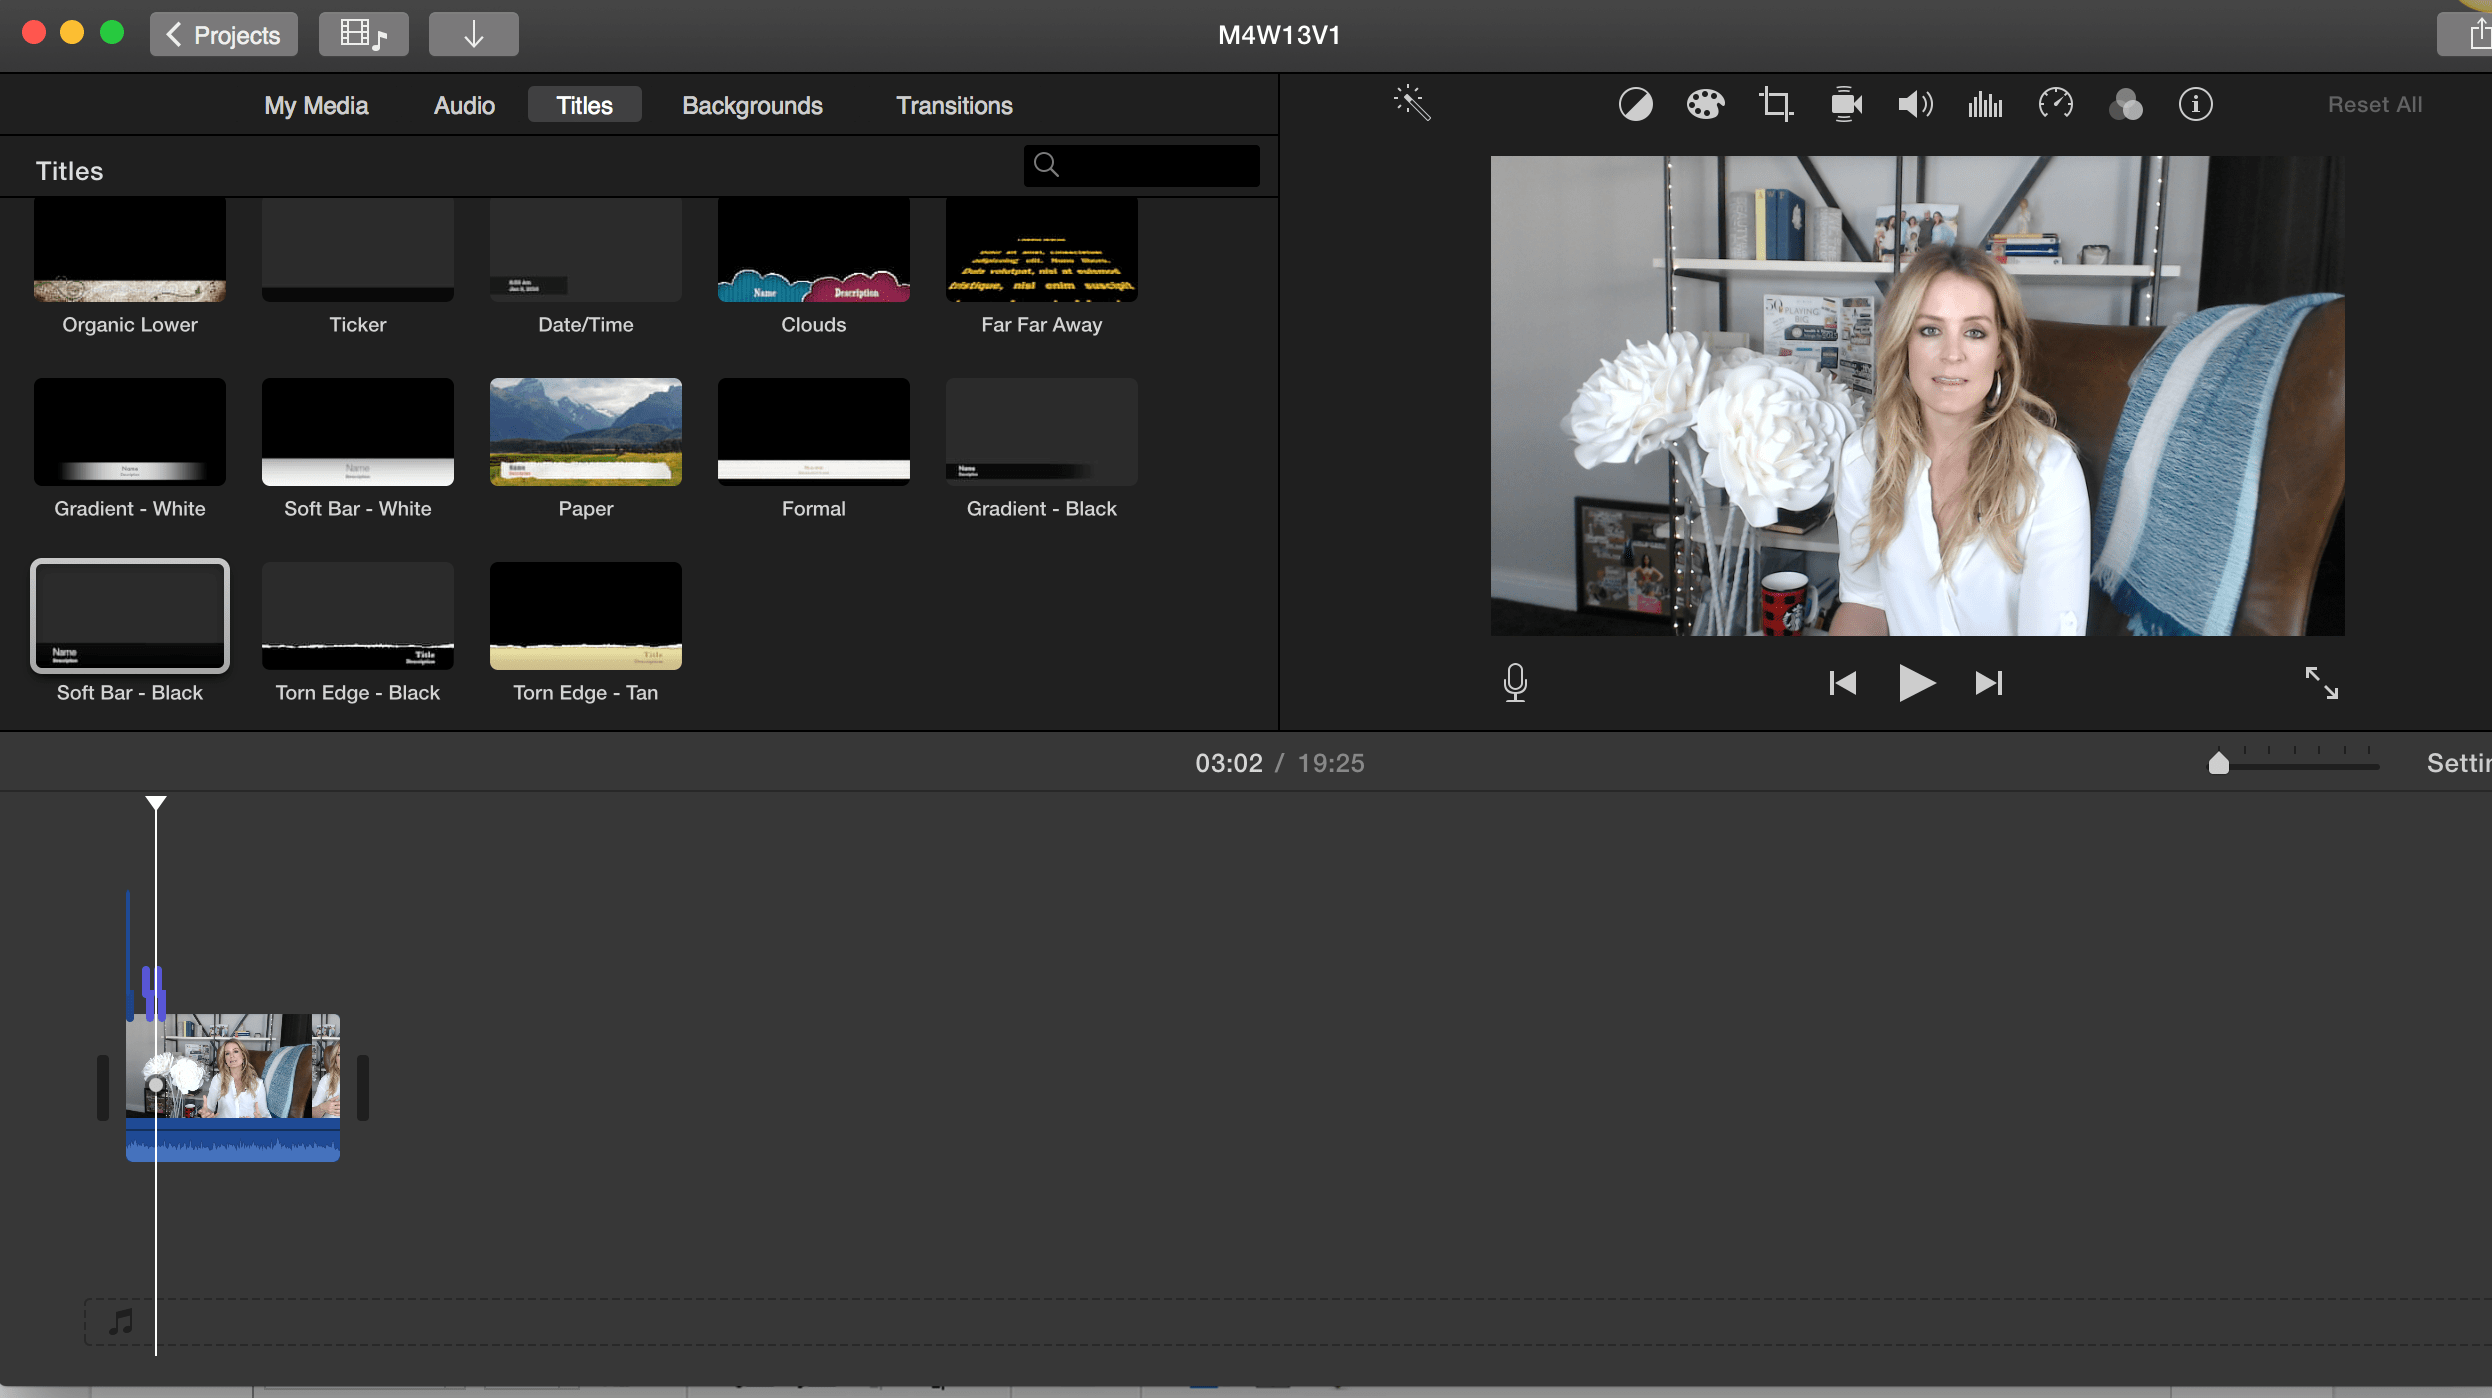This screenshot has width=2492, height=1398.
Task: Open the clip speed controls
Action: (2055, 103)
